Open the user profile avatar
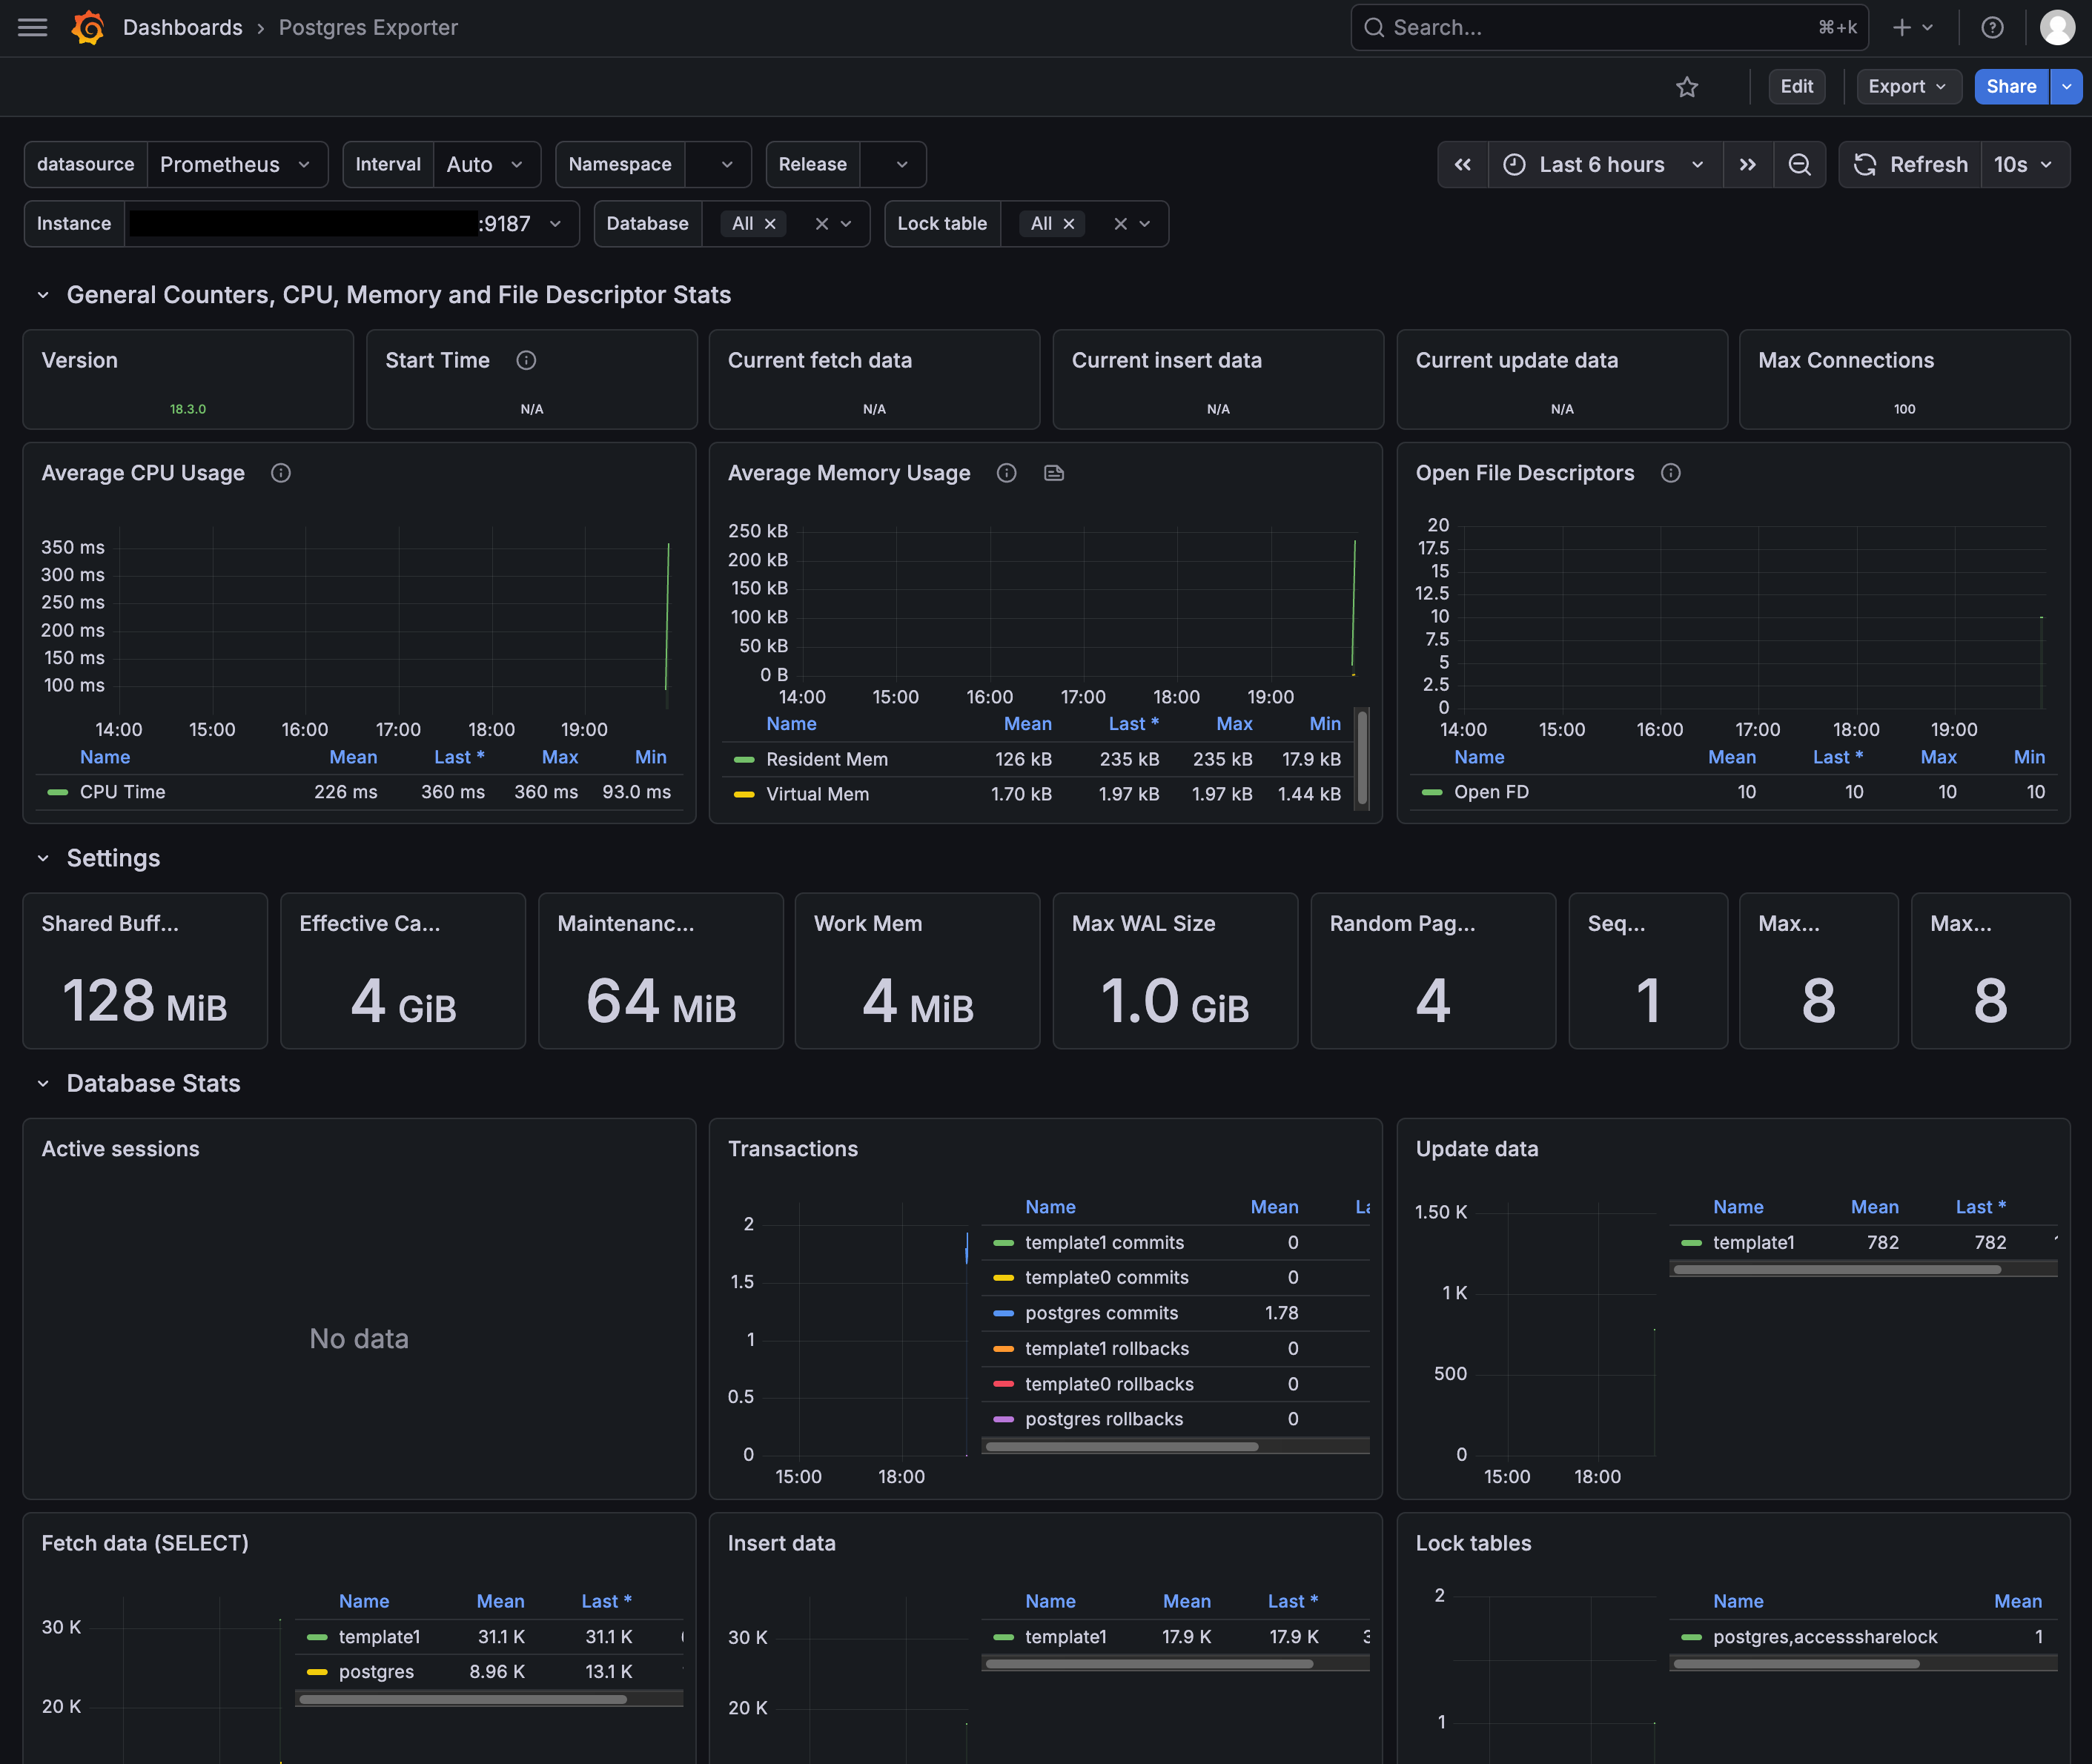The height and width of the screenshot is (1764, 2092). [x=2057, y=27]
